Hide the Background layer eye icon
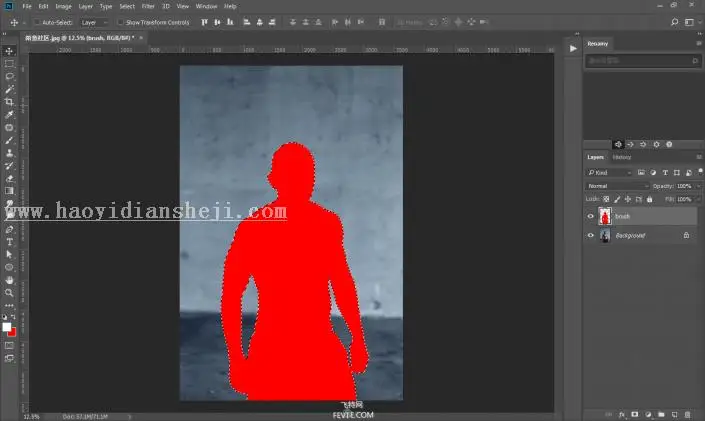The height and width of the screenshot is (421, 705). click(x=591, y=235)
